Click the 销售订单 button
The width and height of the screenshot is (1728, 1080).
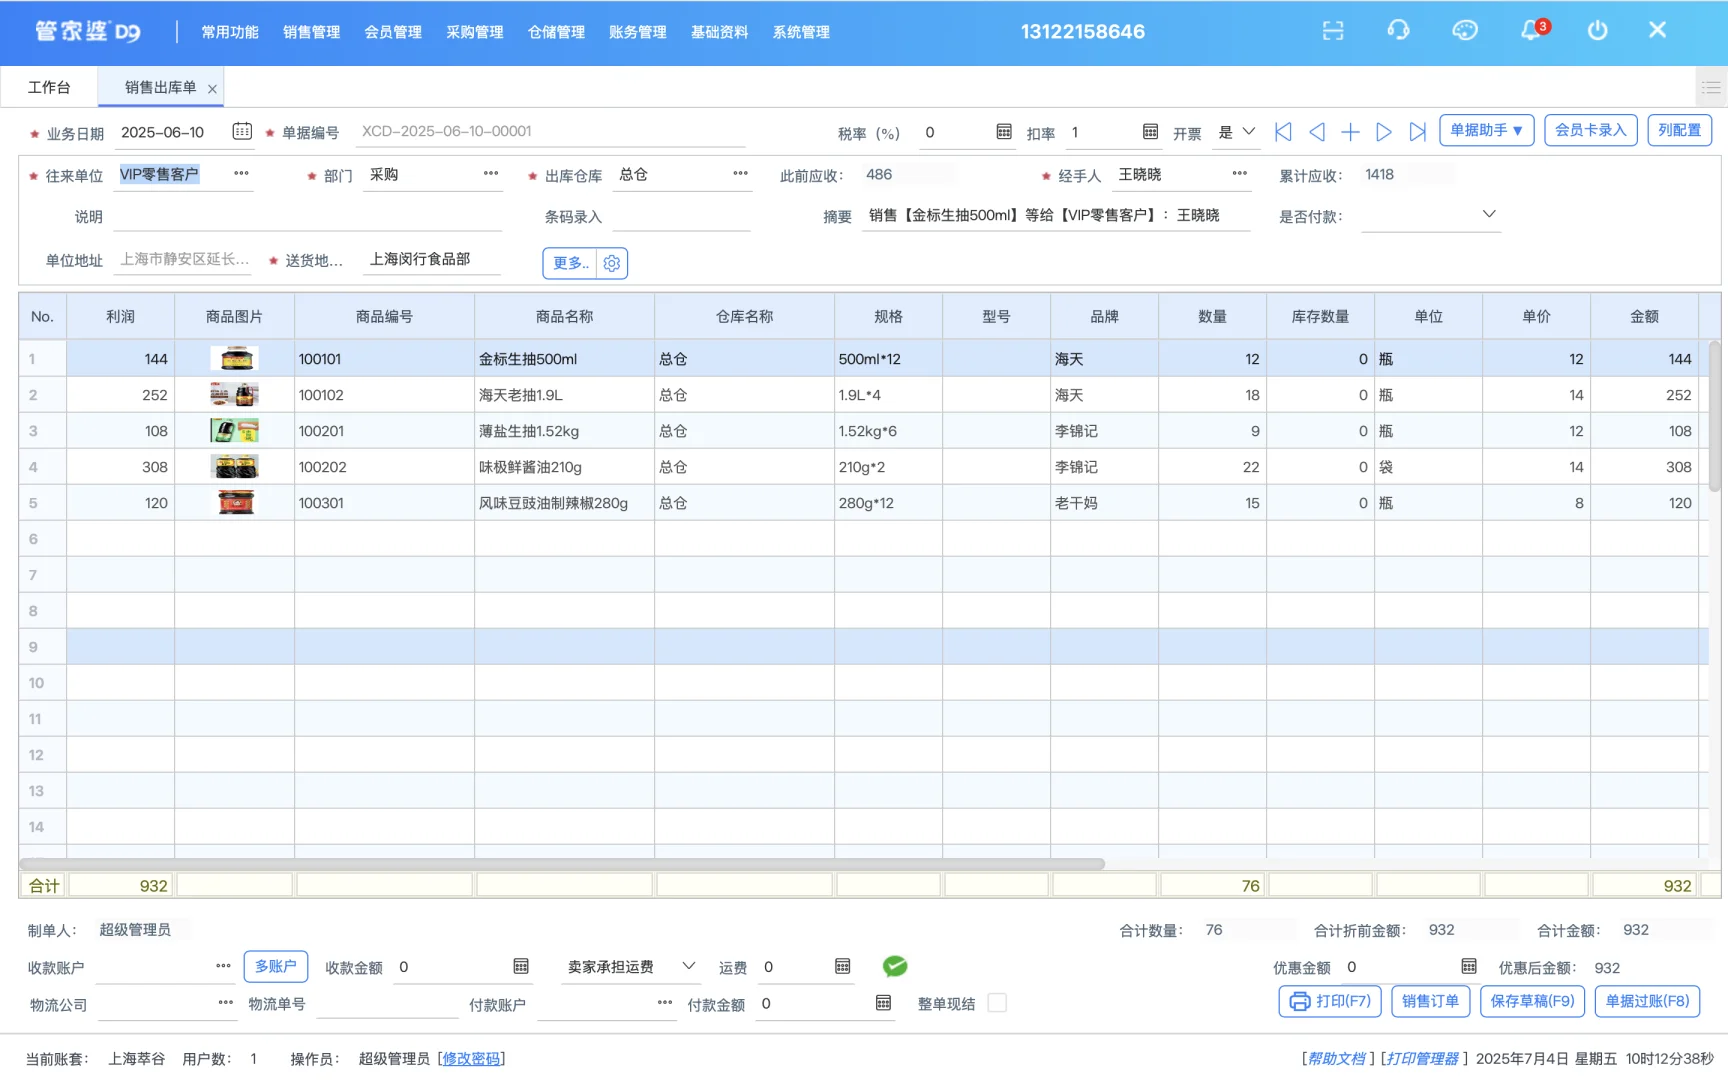(x=1430, y=1001)
